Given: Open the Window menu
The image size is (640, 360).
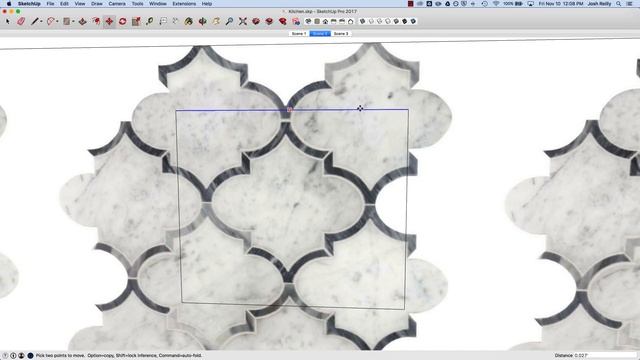Looking at the screenshot, I should click(x=158, y=4).
